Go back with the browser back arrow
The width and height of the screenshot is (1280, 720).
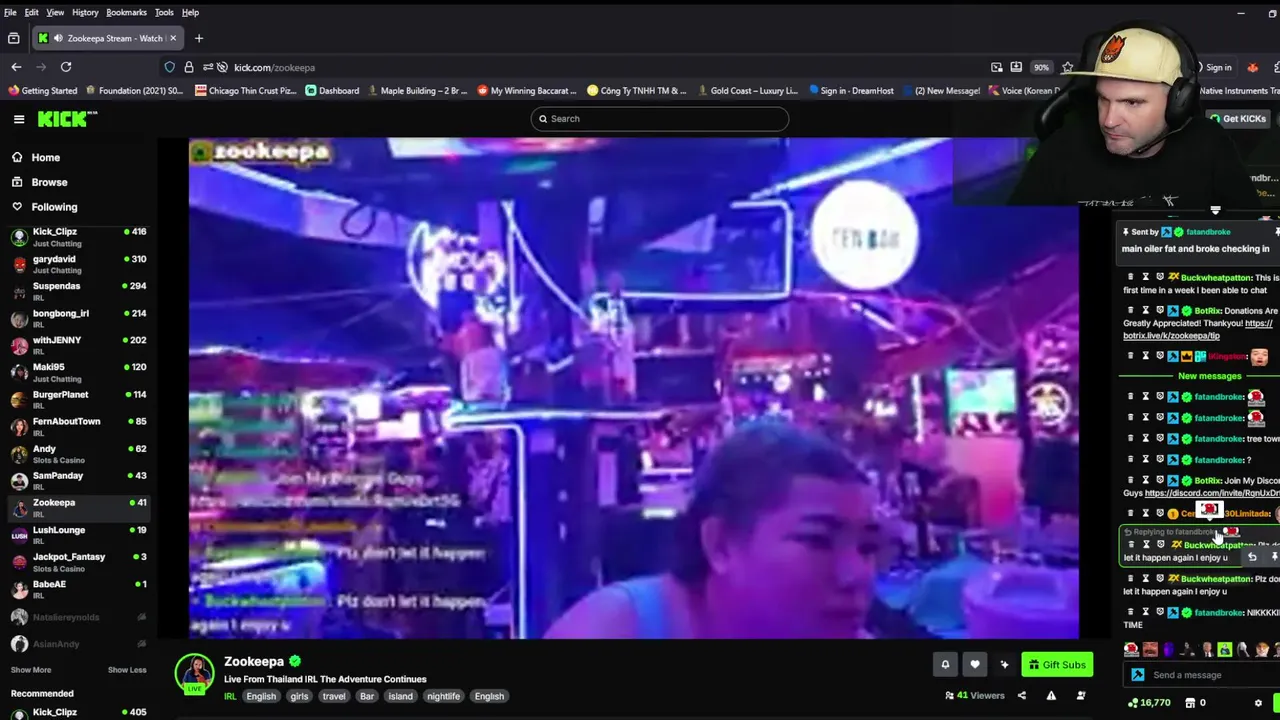(x=16, y=67)
